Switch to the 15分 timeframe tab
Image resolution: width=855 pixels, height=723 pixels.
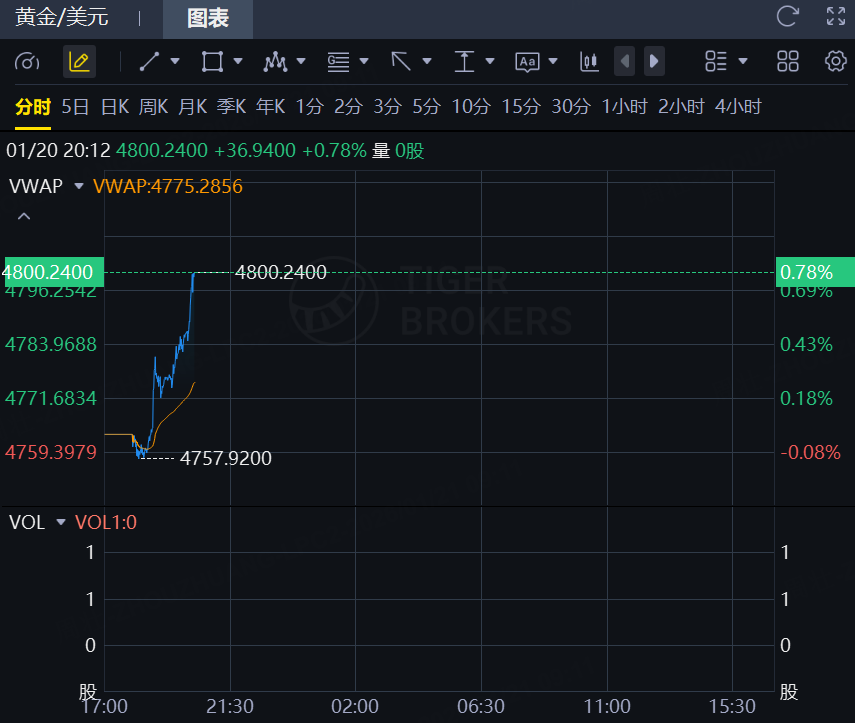520,107
